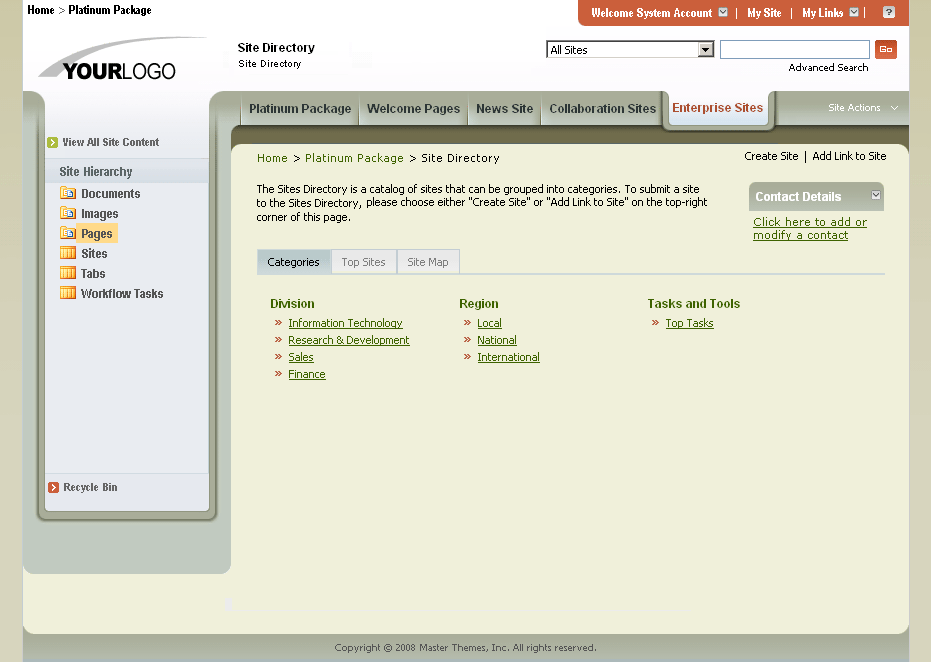931x662 pixels.
Task: Select the Images library folder icon
Action: pos(66,213)
